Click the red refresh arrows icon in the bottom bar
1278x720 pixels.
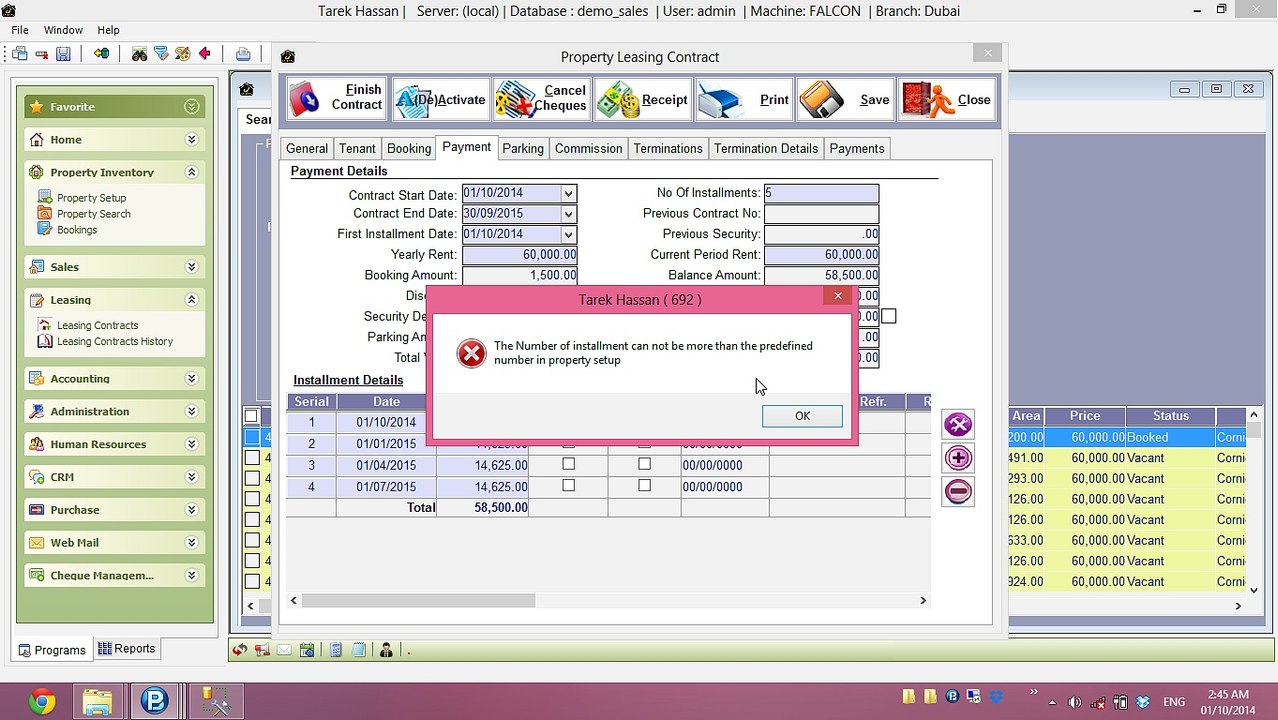[x=240, y=650]
